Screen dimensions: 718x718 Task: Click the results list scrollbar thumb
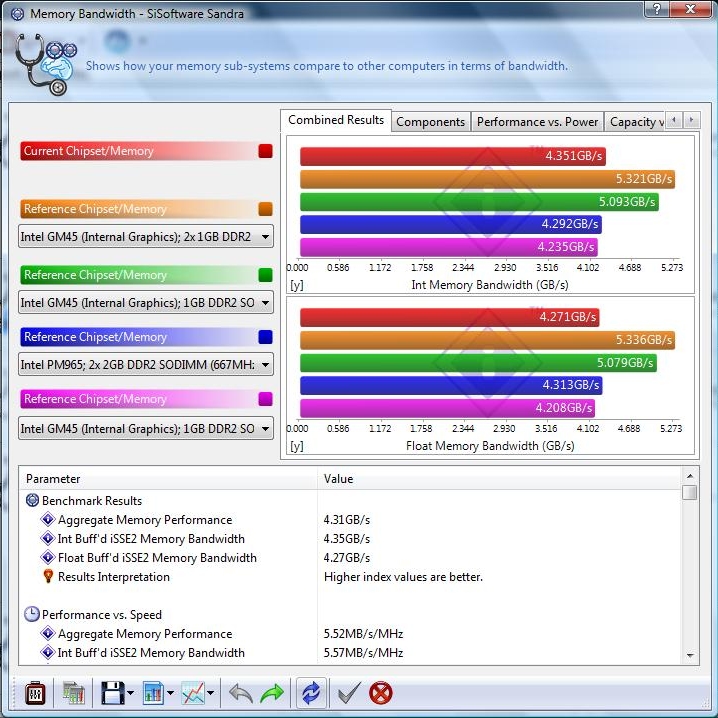point(690,493)
